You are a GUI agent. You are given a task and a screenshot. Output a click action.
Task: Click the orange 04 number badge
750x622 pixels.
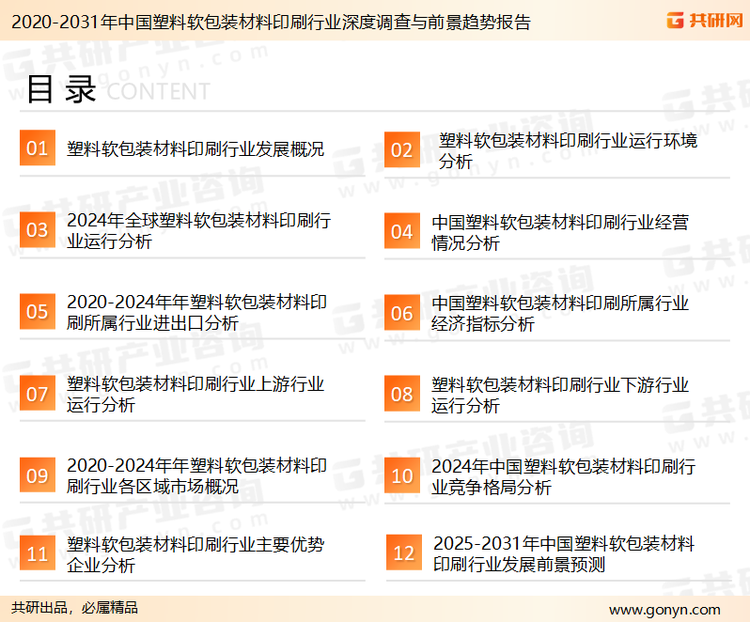point(402,231)
